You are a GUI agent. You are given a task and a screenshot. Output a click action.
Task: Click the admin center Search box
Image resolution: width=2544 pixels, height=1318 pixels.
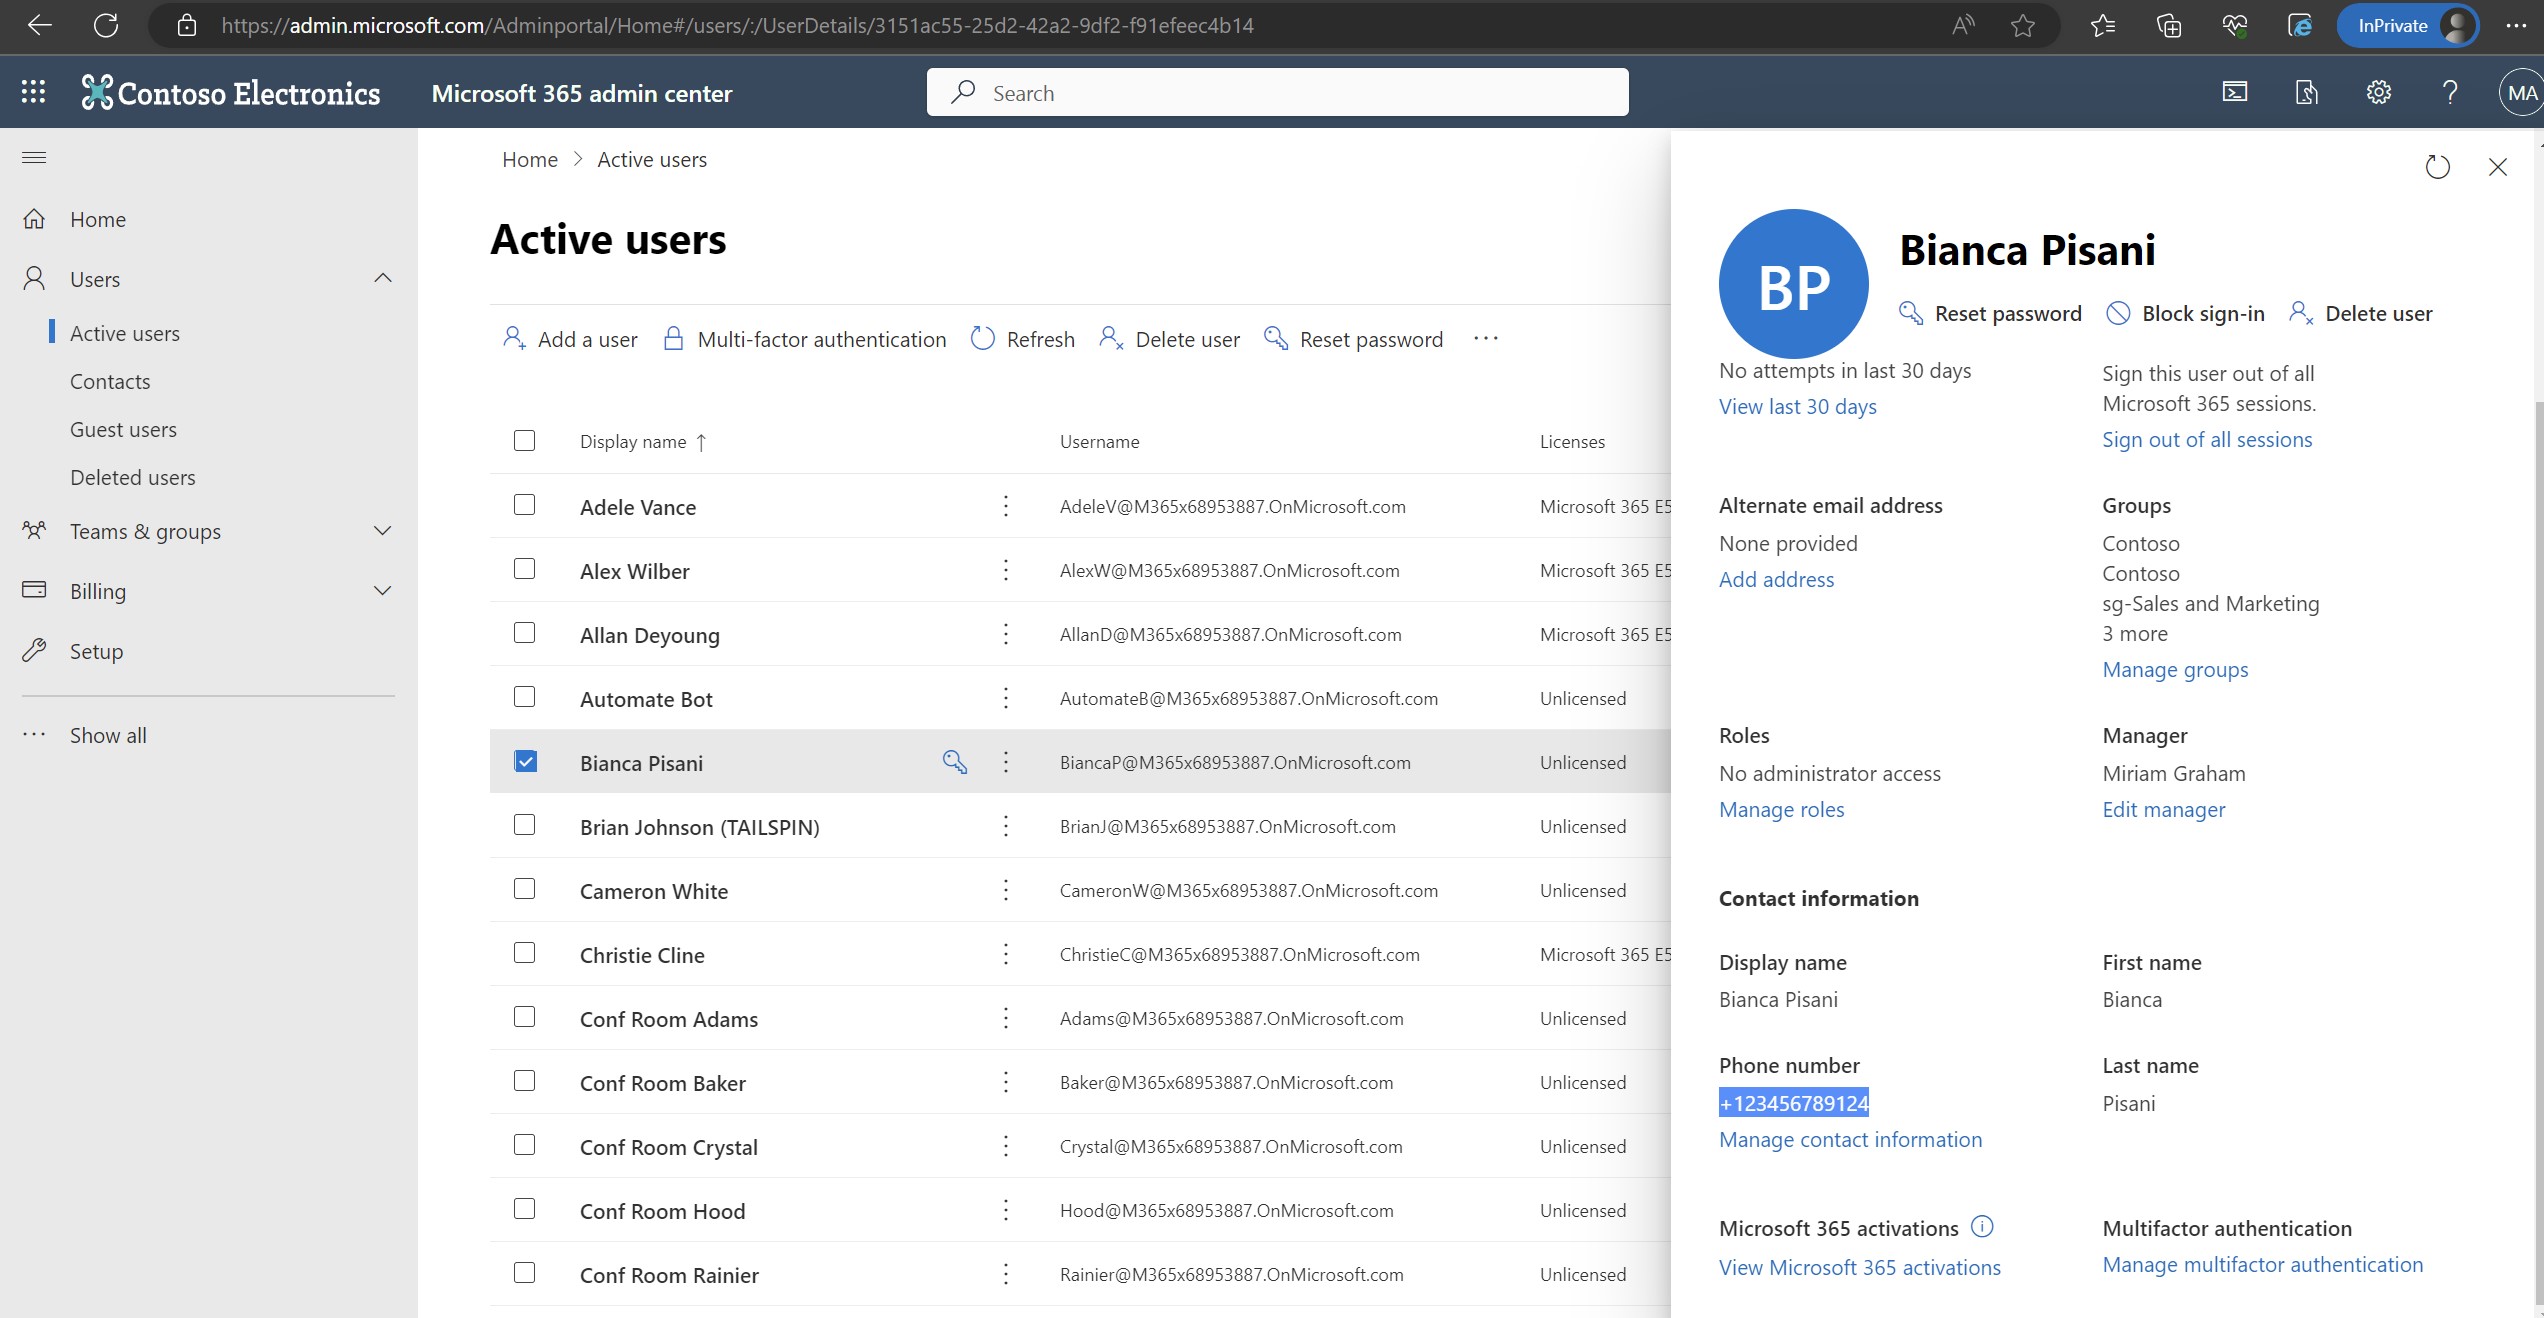1277,92
